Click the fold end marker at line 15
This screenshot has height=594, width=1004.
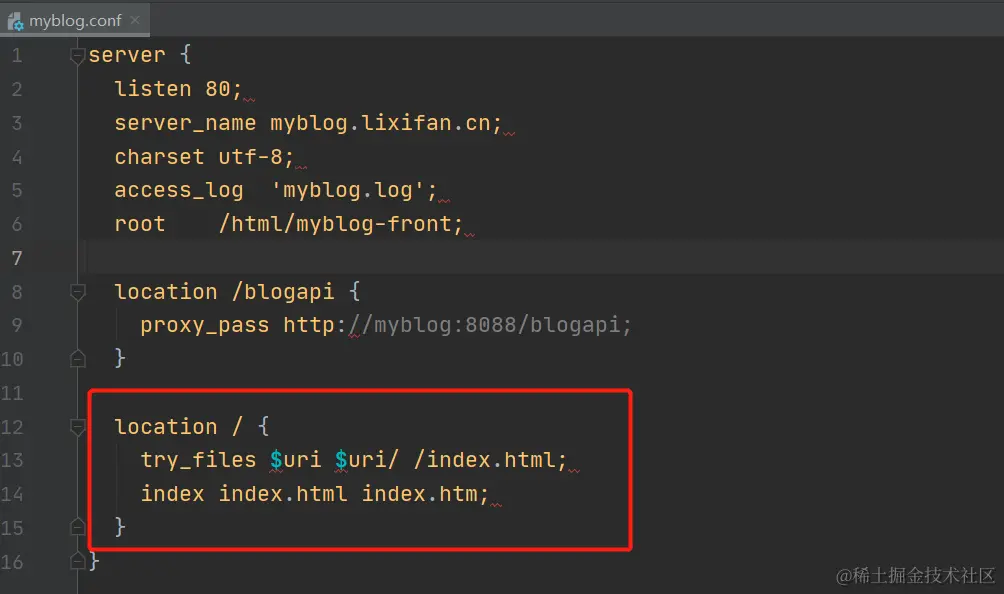pos(77,527)
